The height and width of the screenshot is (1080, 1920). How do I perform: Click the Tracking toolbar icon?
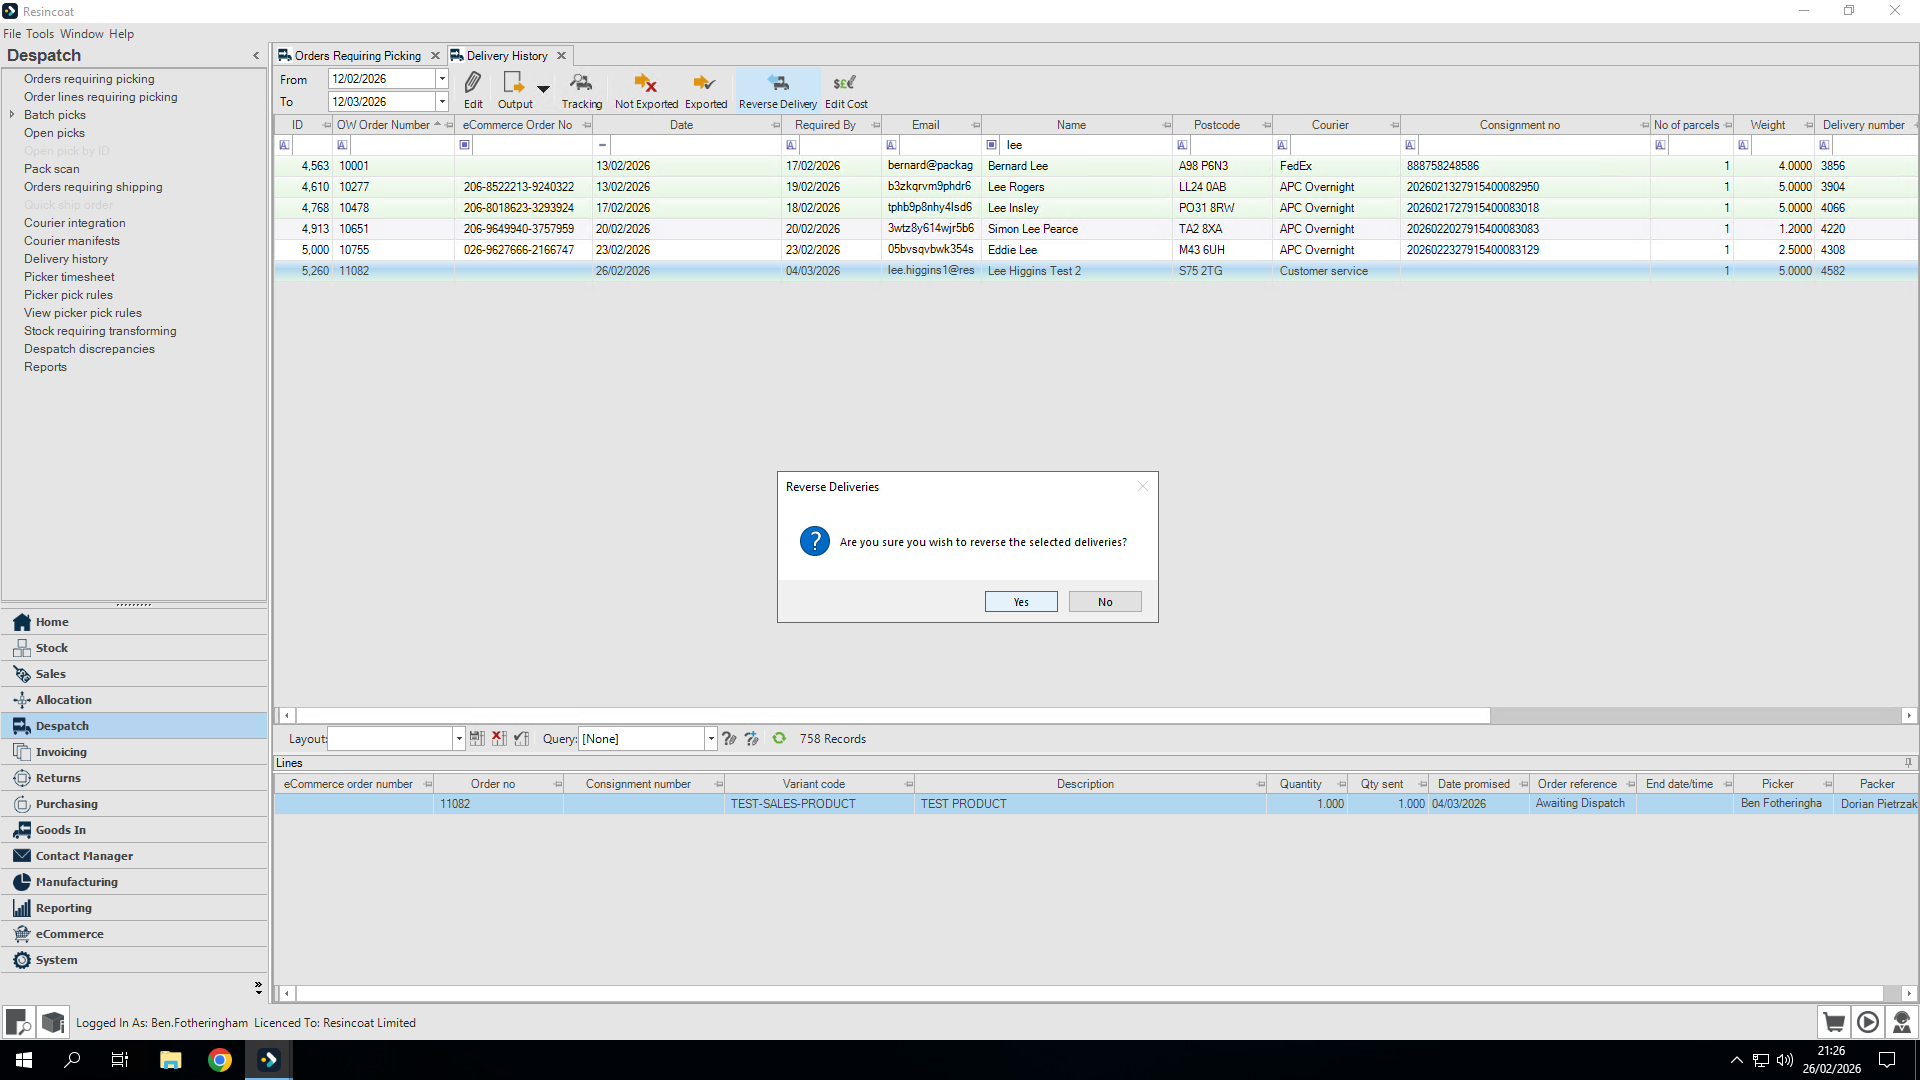[x=581, y=83]
